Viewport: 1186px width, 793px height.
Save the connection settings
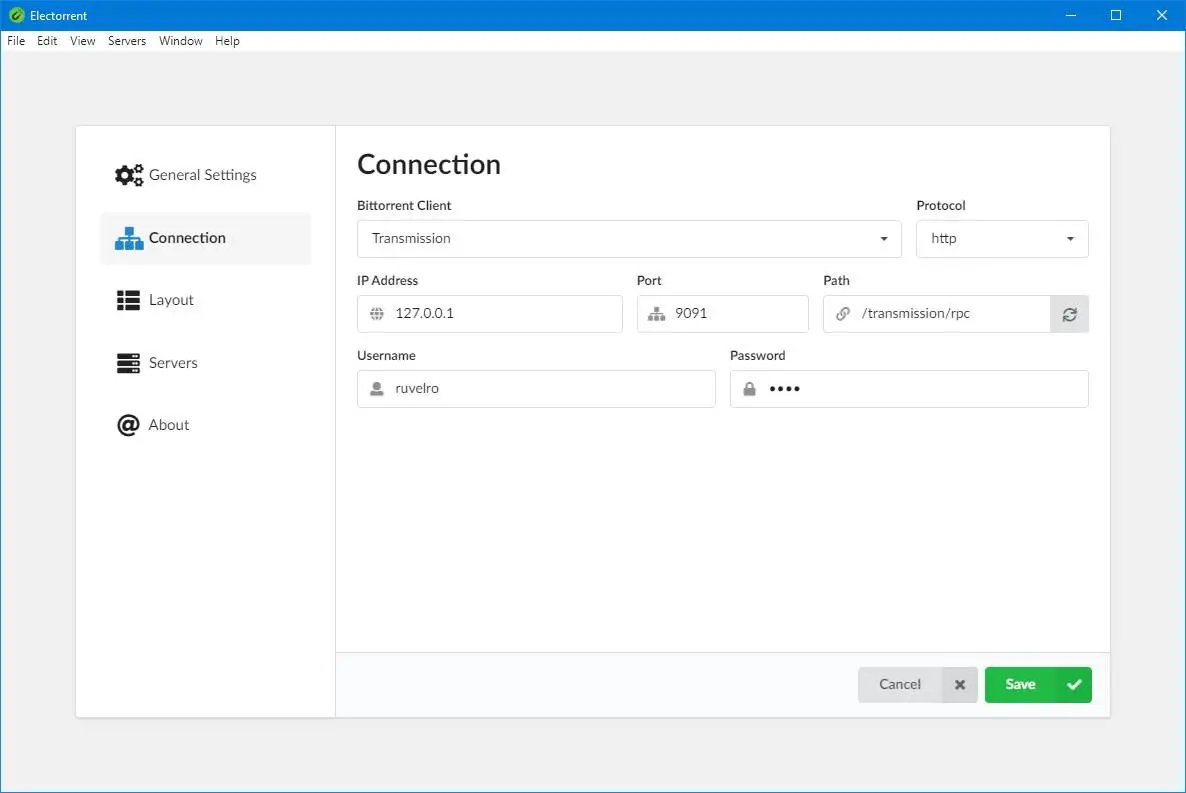(1038, 685)
